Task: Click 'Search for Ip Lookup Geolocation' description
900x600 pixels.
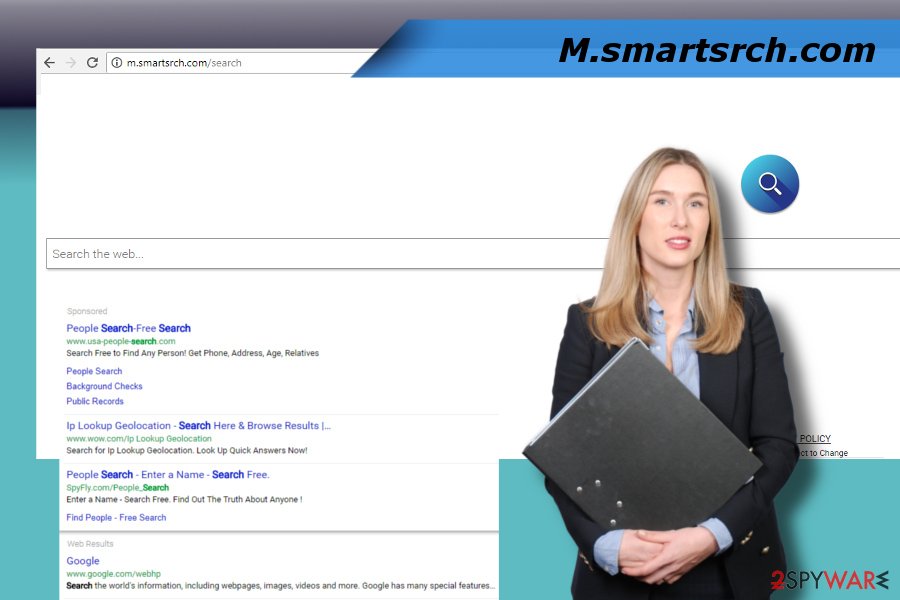Action: 187,450
